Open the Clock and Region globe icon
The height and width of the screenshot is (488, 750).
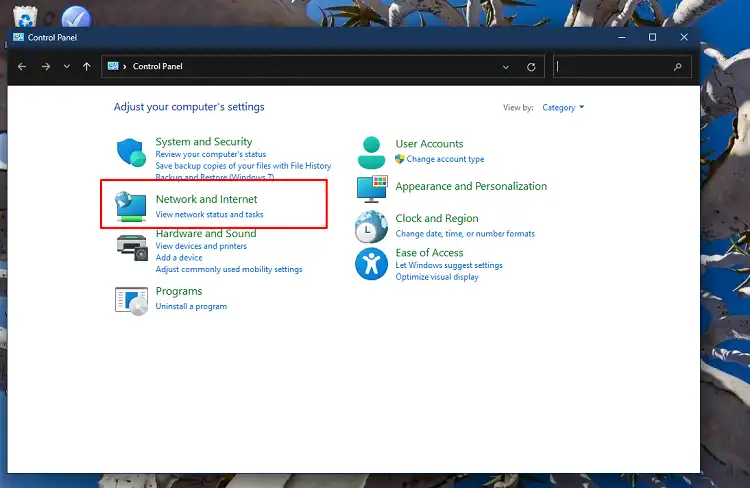pos(371,227)
